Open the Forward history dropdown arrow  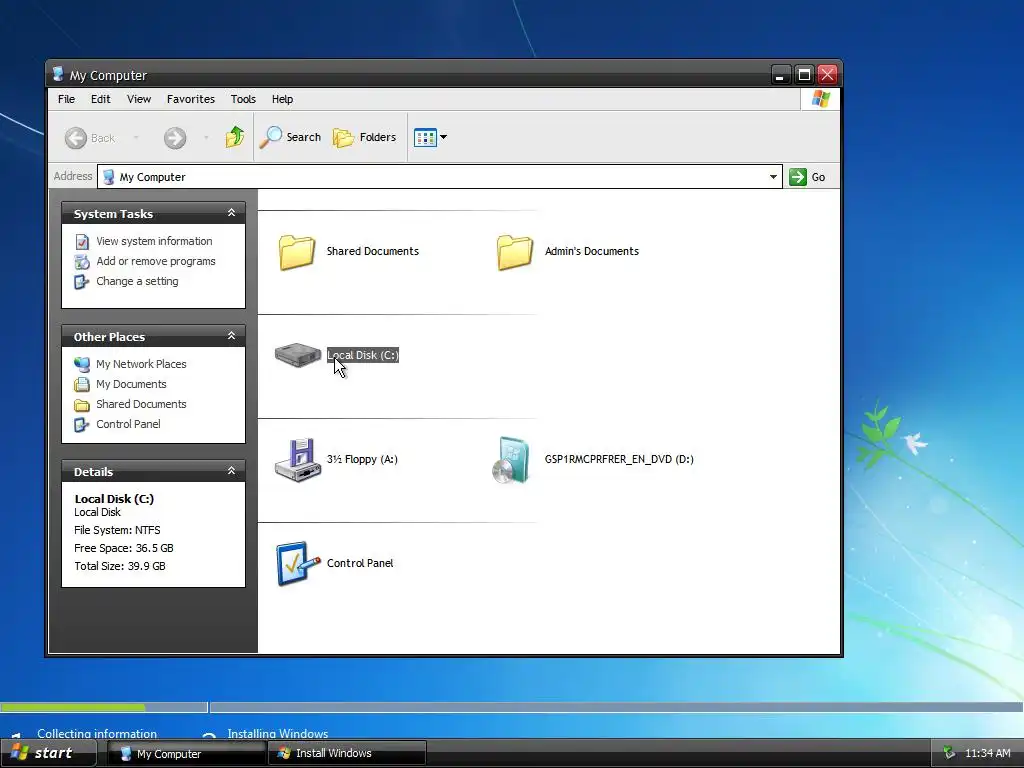(206, 138)
